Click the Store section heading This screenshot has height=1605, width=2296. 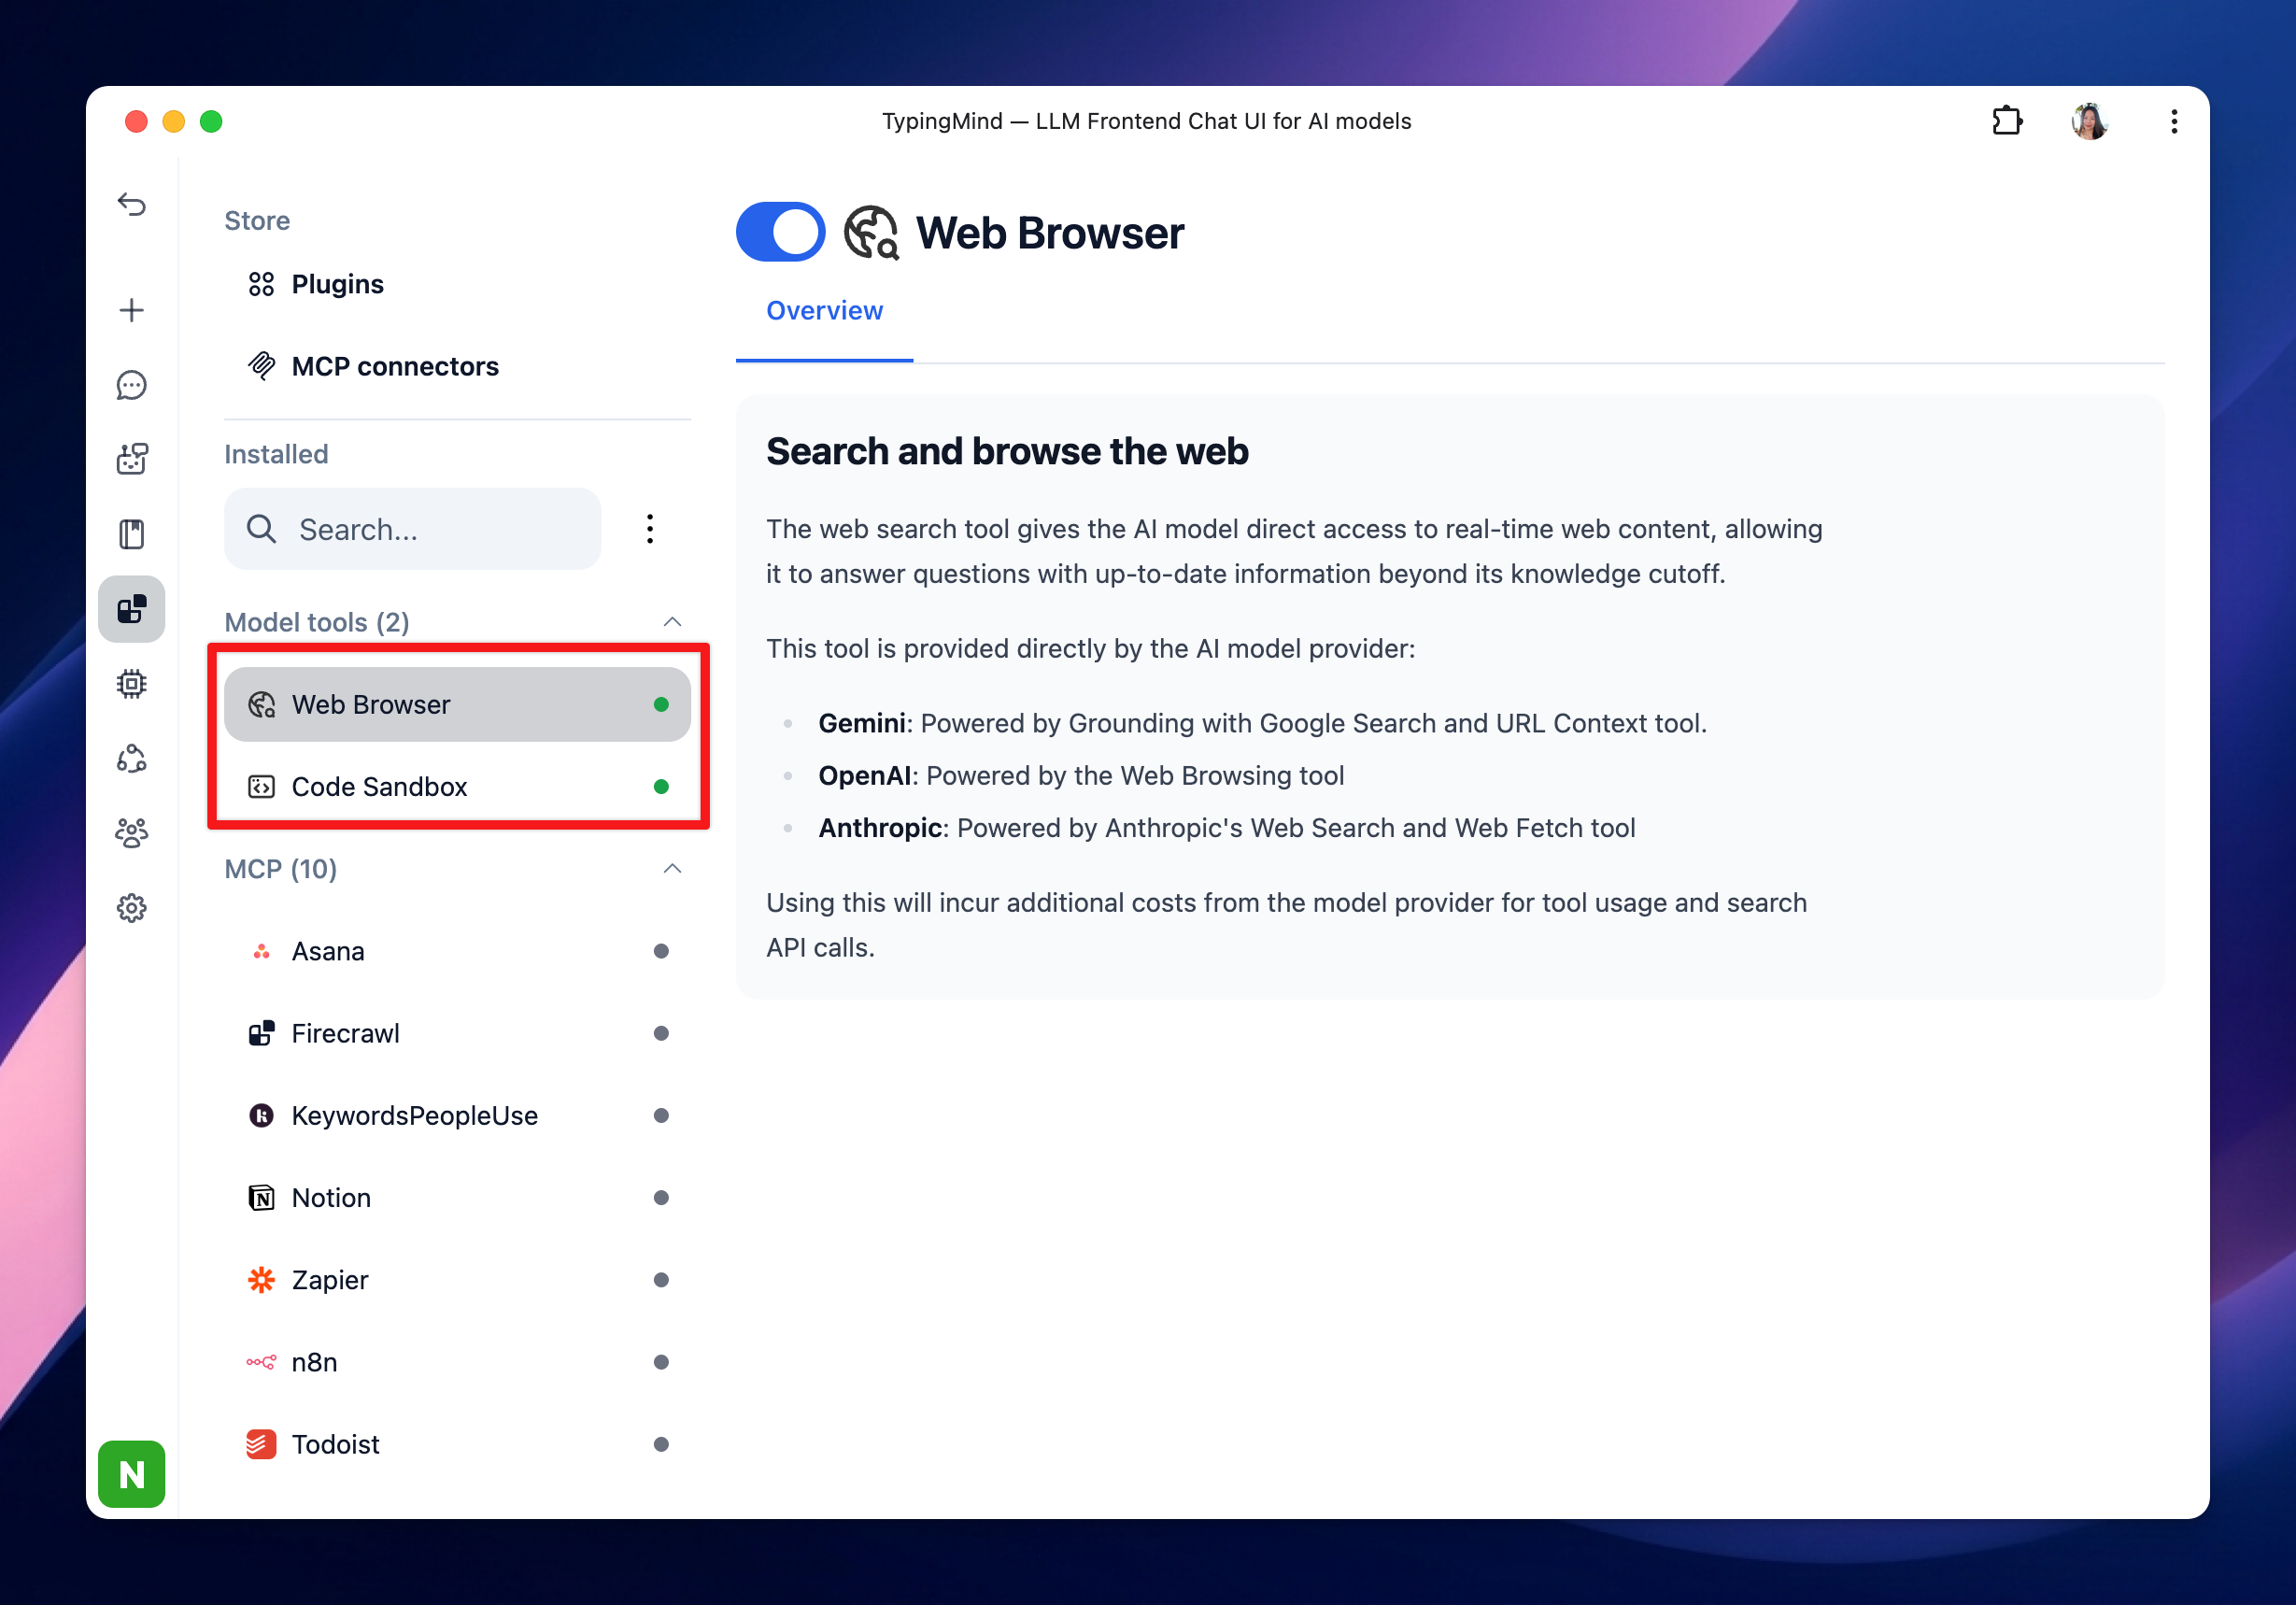tap(257, 220)
